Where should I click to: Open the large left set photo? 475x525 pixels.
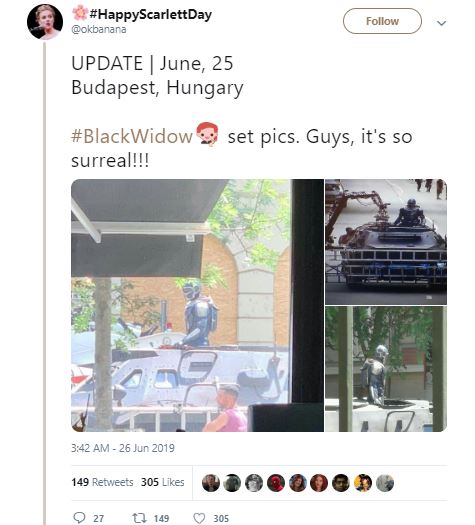(x=197, y=305)
